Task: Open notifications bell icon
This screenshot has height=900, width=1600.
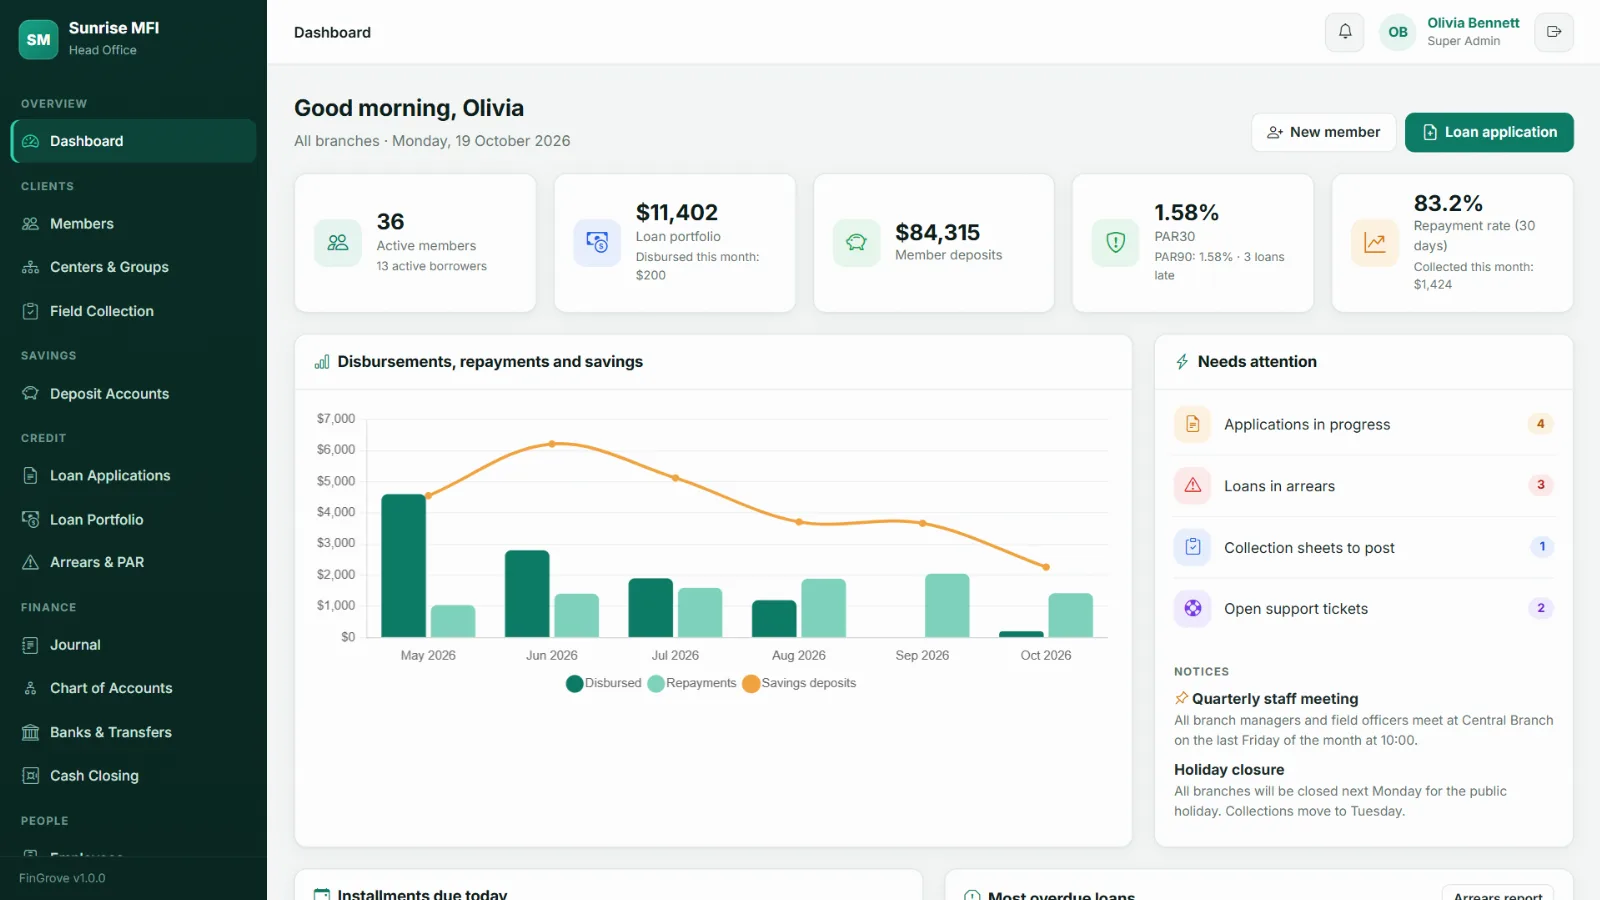Action: (1345, 32)
